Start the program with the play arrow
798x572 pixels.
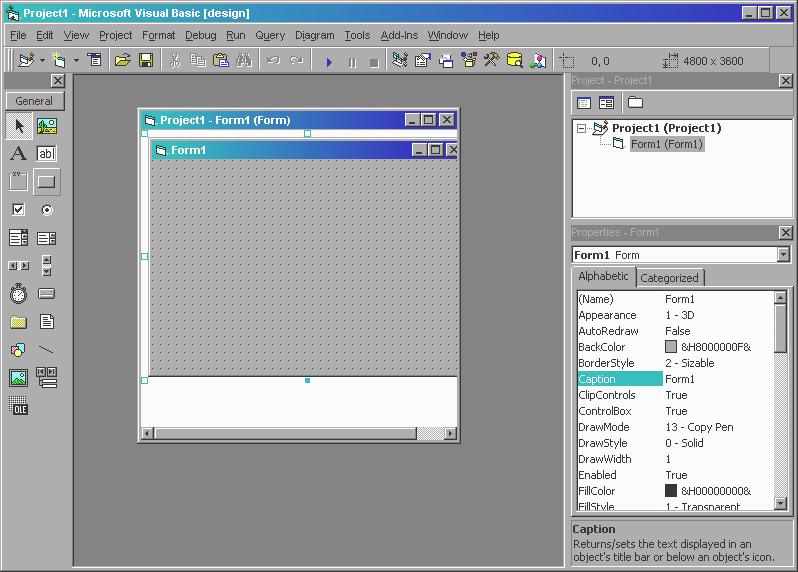pos(329,62)
